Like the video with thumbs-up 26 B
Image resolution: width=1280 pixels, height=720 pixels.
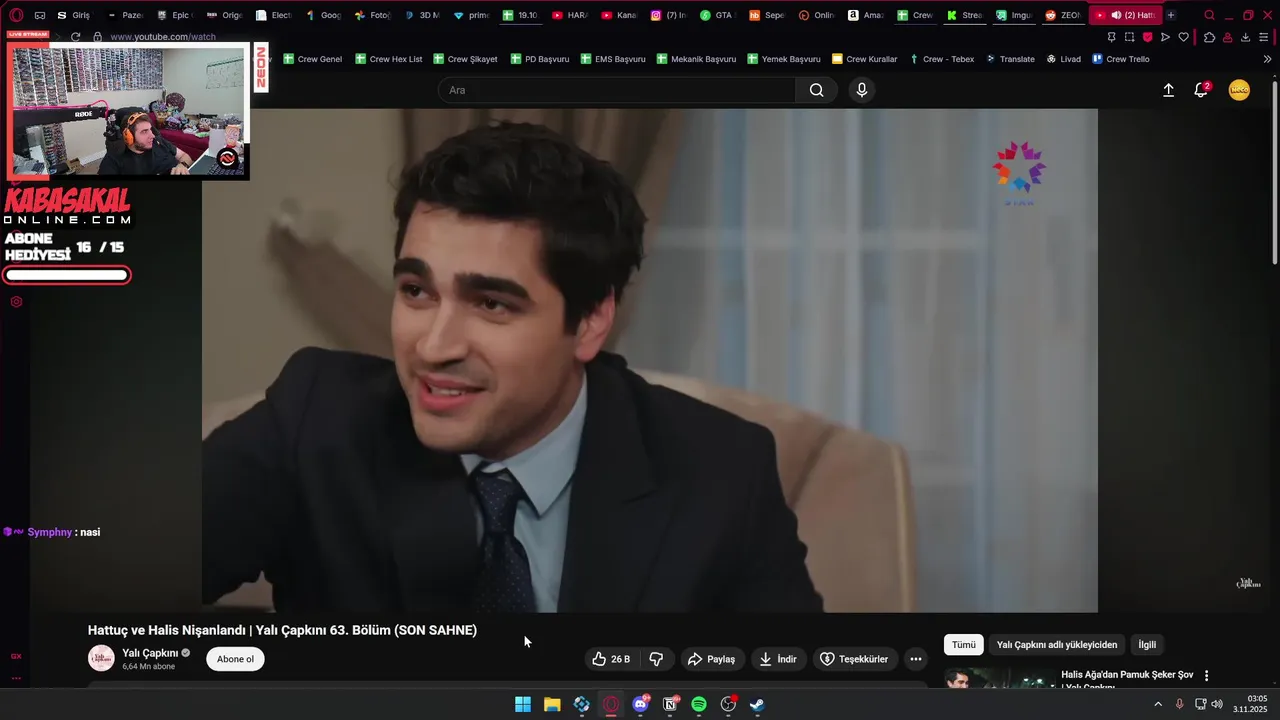click(x=611, y=659)
